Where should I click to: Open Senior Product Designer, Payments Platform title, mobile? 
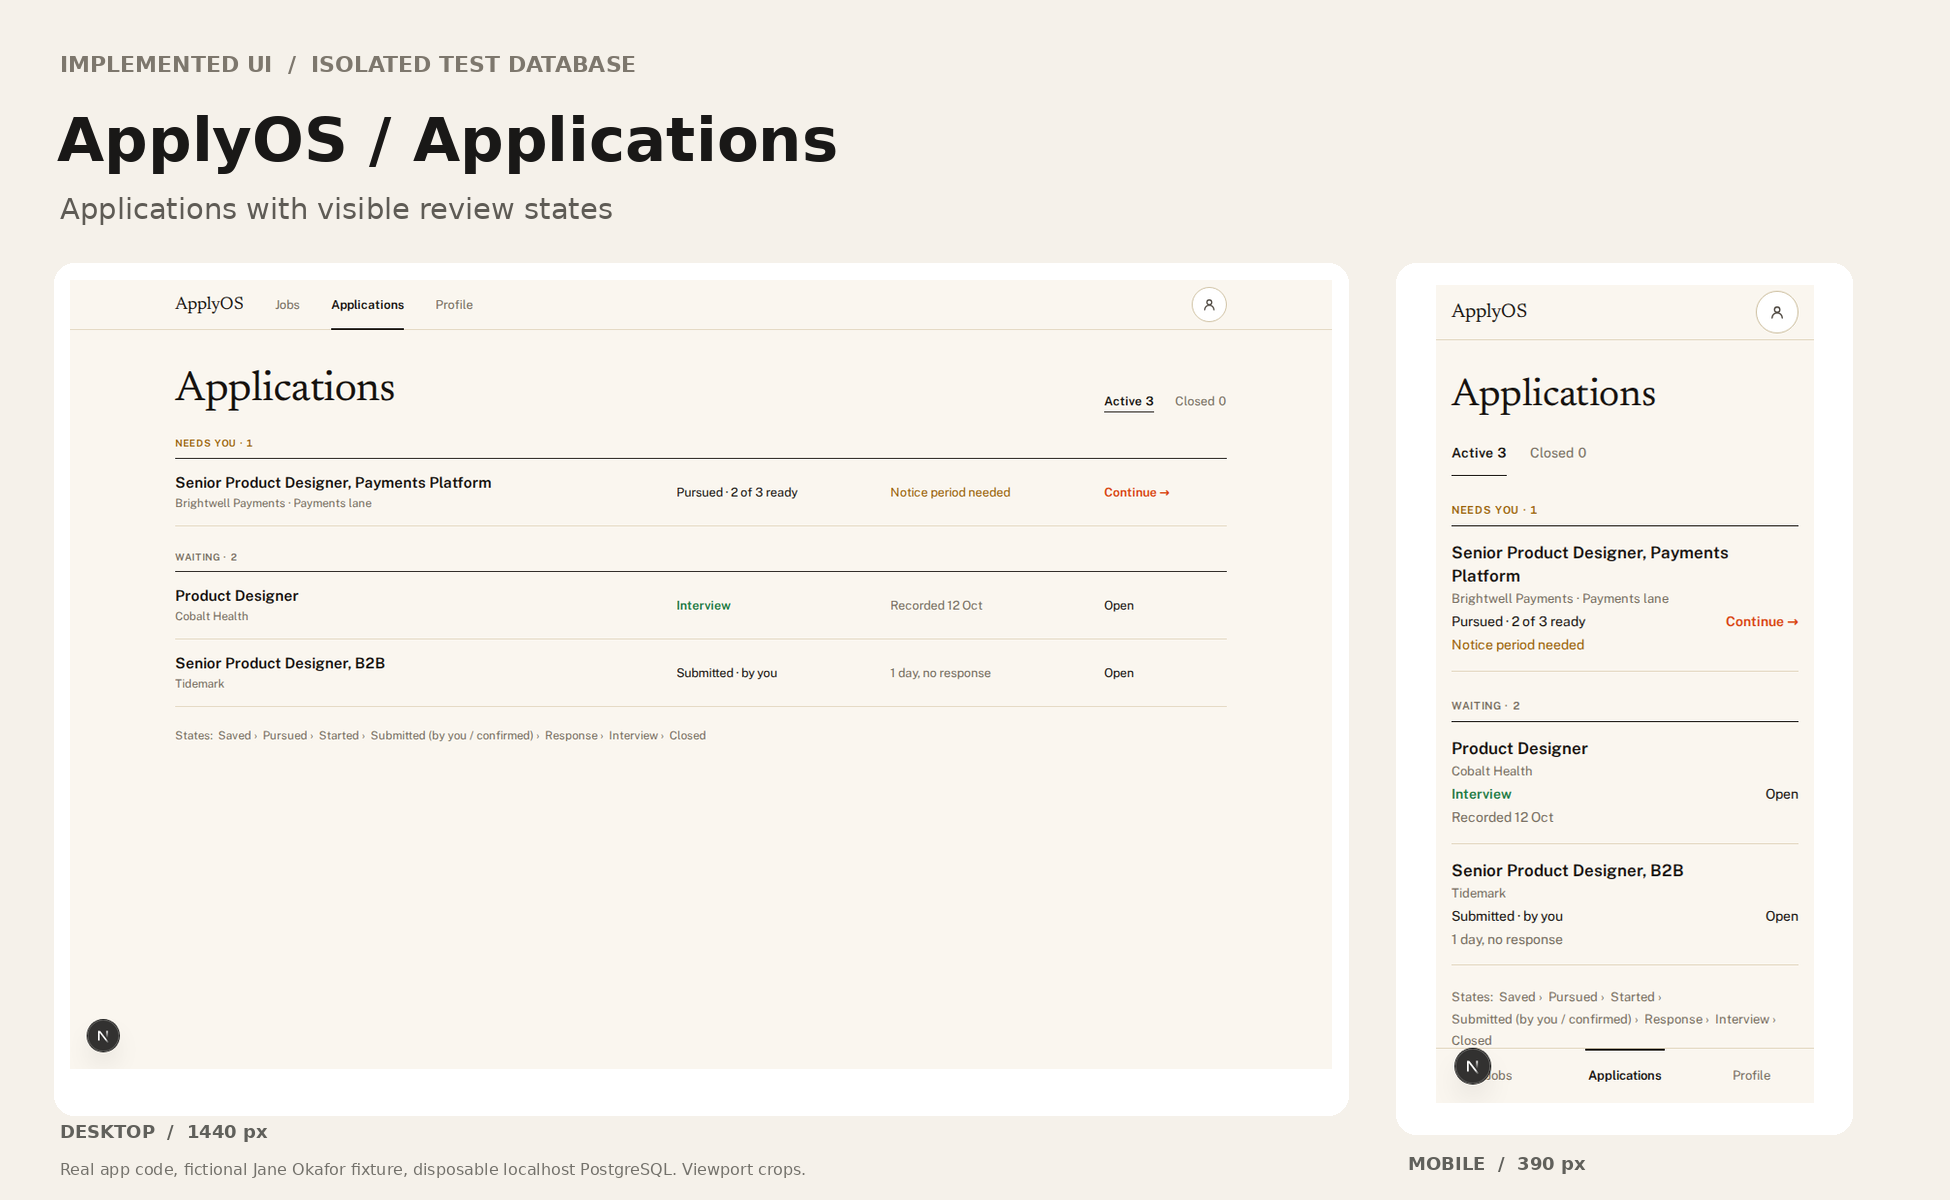[1590, 564]
